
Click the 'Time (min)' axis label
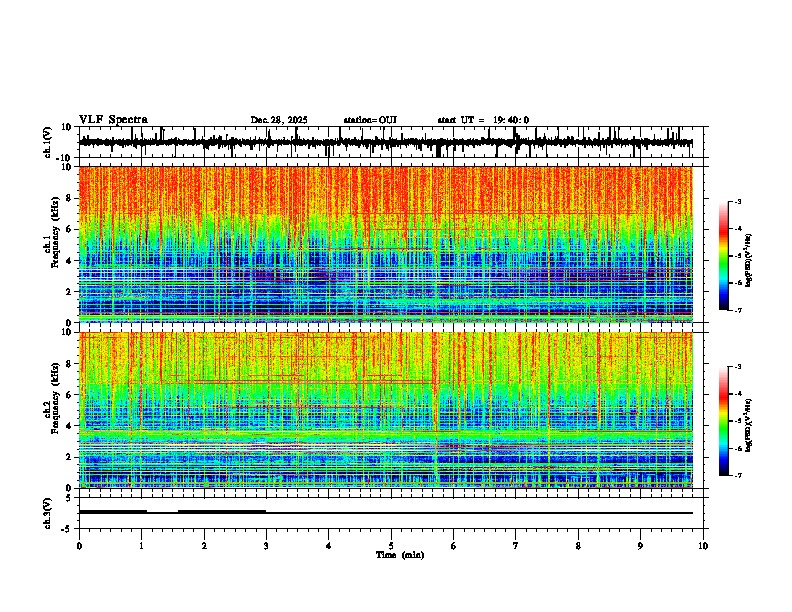(x=400, y=555)
